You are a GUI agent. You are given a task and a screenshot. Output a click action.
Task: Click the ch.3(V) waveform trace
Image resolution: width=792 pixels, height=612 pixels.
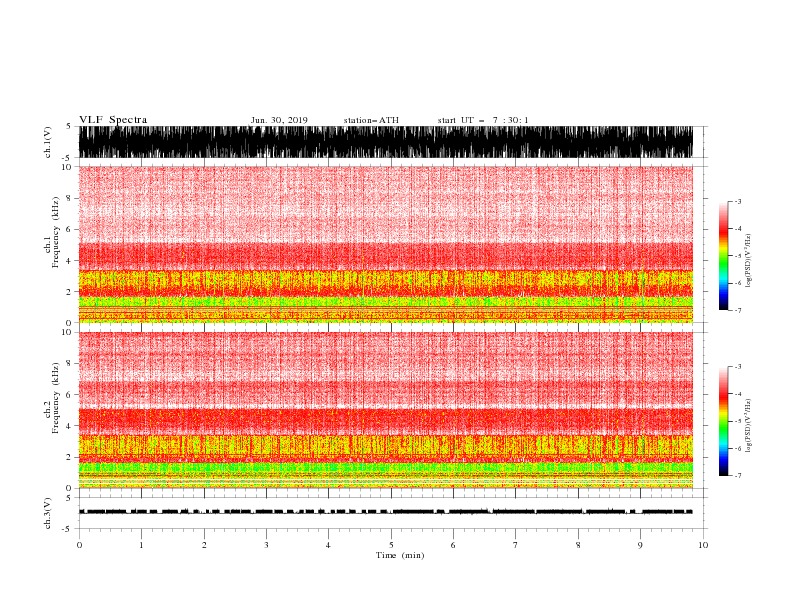[385, 512]
